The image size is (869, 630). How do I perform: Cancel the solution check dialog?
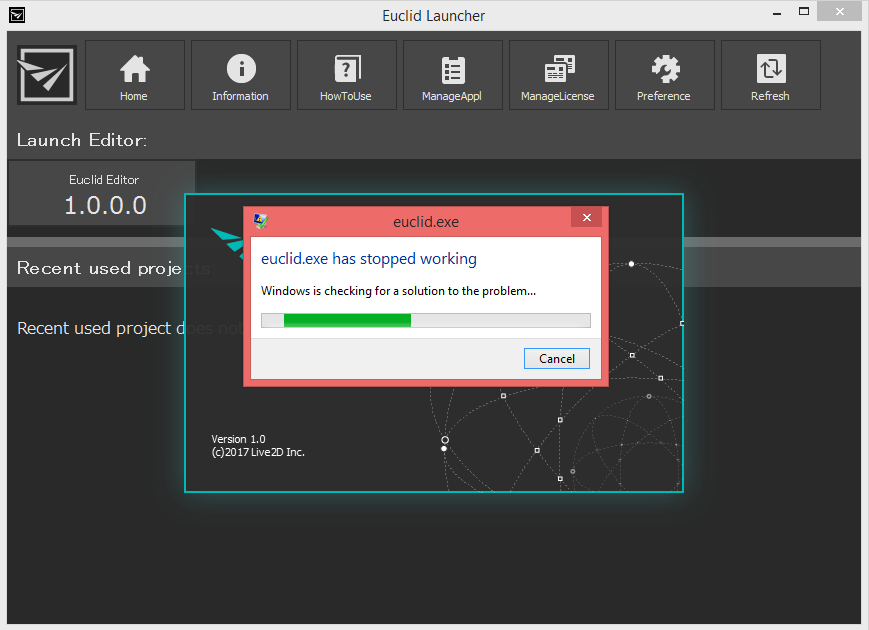(x=556, y=358)
